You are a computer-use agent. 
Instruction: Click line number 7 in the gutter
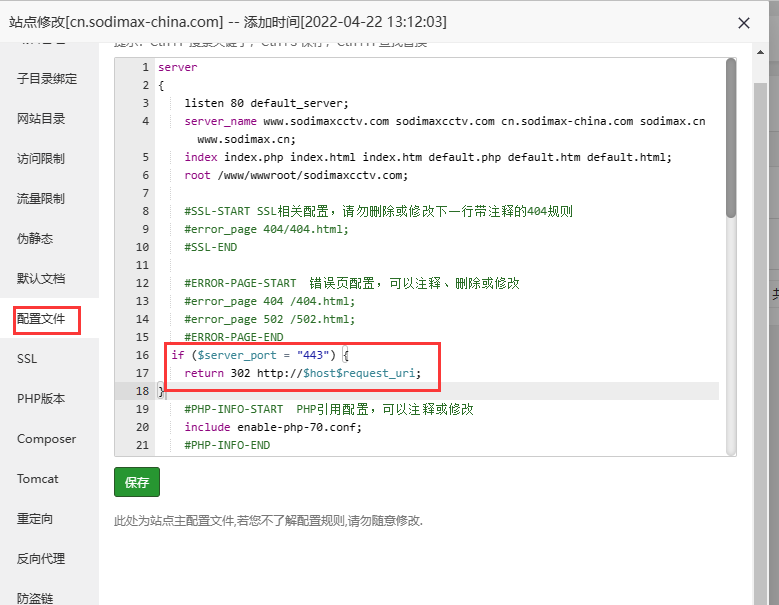[145, 193]
